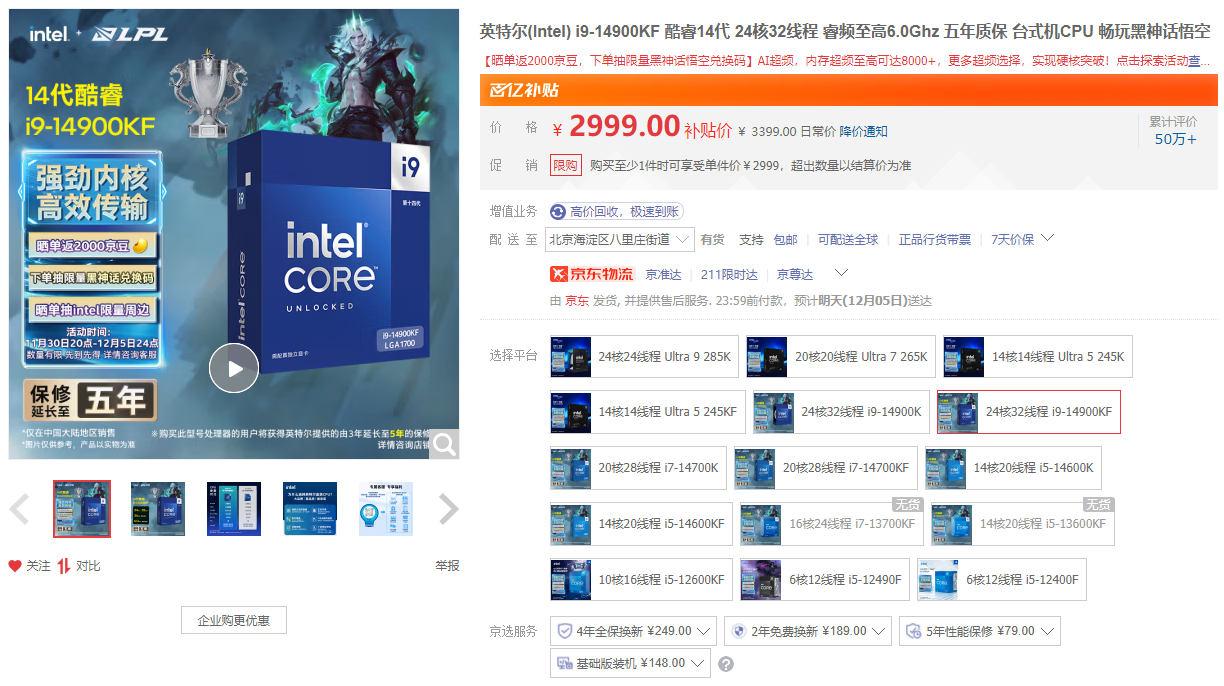The height and width of the screenshot is (686, 1224).
Task: Click the 高价回收 recycle icon
Action: click(x=558, y=212)
